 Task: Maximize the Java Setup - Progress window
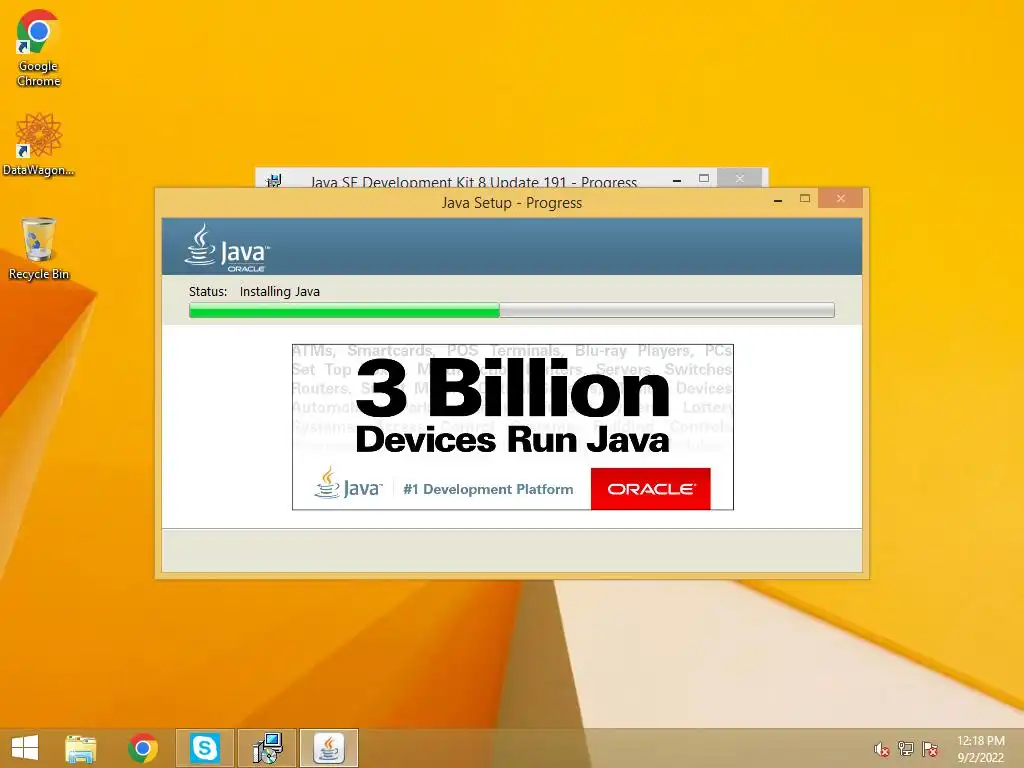tap(805, 199)
